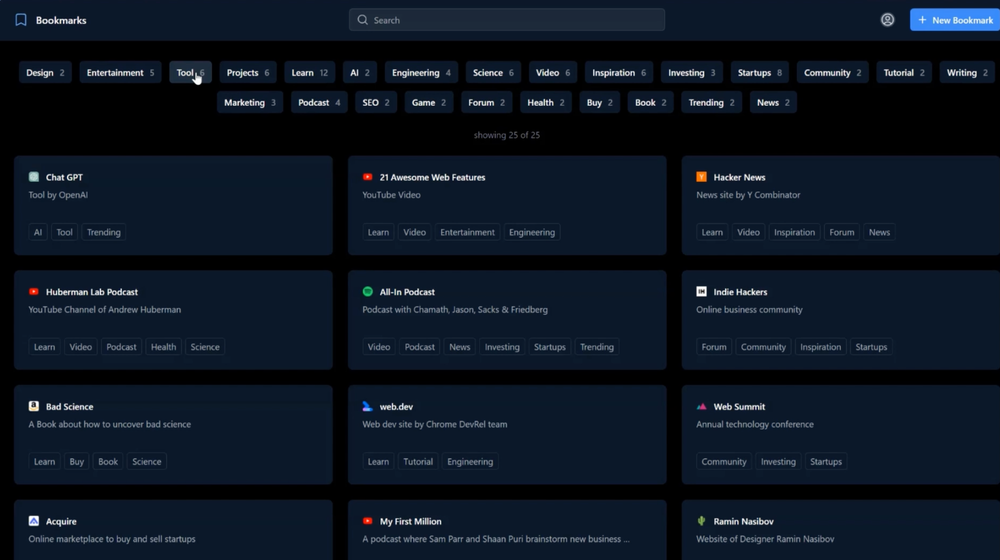Open the Hacker News bookmark title
1000x560 pixels.
pyautogui.click(x=739, y=177)
